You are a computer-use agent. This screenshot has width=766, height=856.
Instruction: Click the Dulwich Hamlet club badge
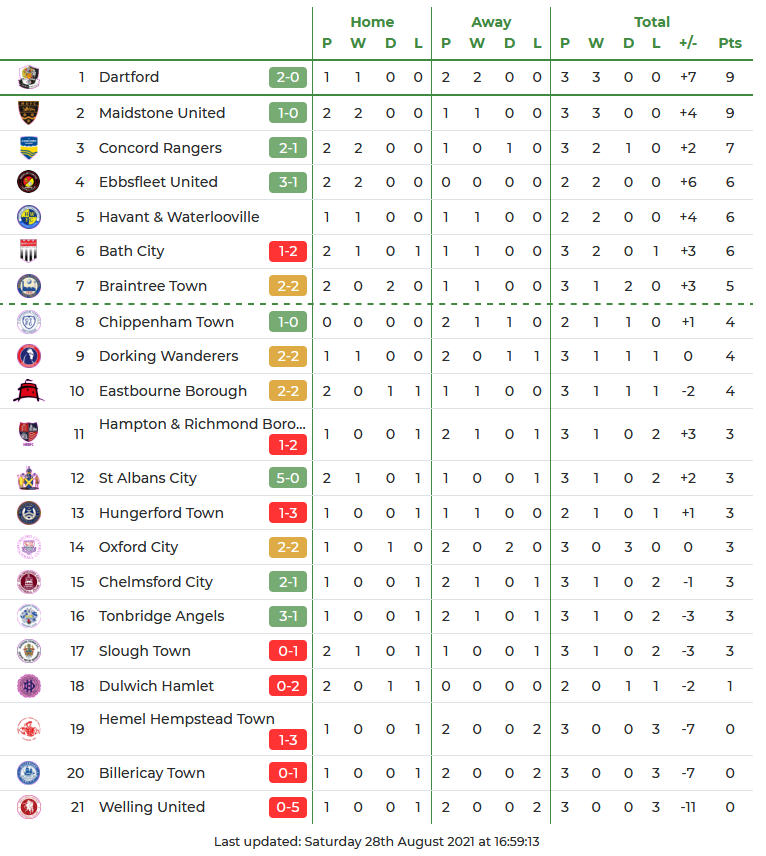click(x=29, y=686)
